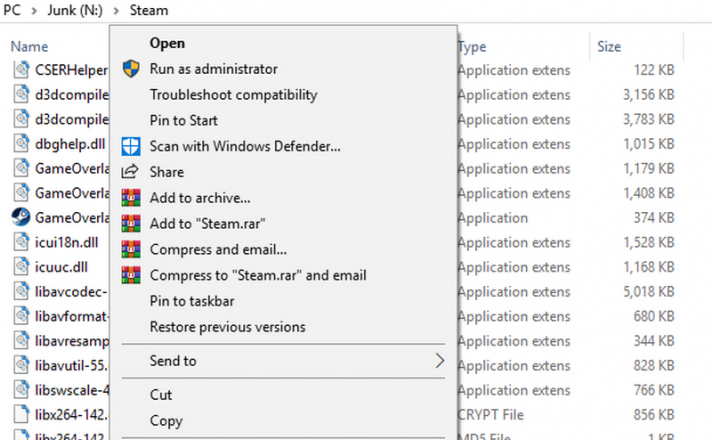Choose Compress and email...
712x440 pixels.
(283, 249)
